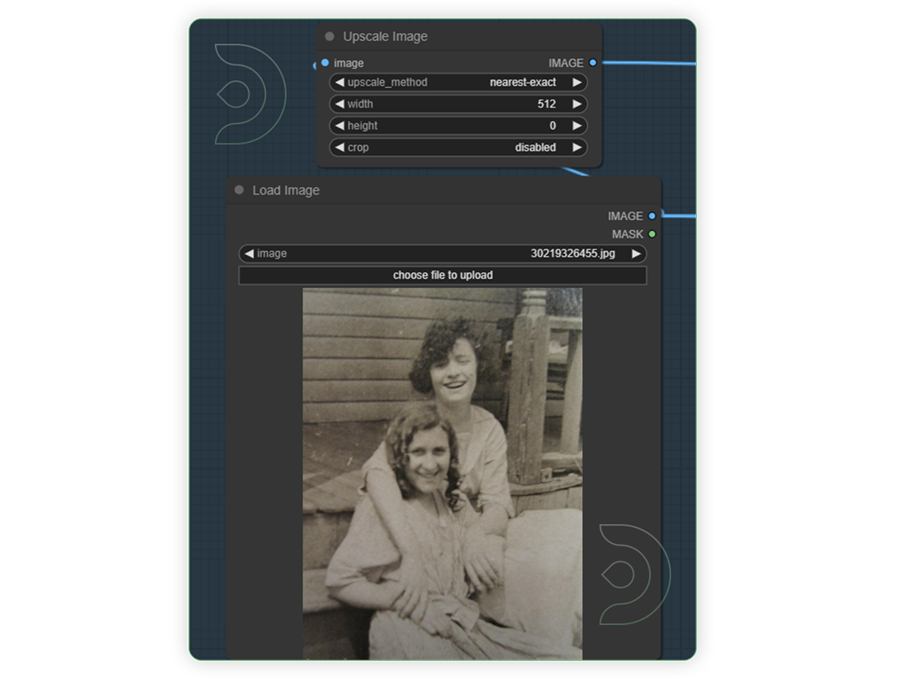Click the IMAGE label on Upscale Image node
900x679 pixels.
tap(566, 63)
